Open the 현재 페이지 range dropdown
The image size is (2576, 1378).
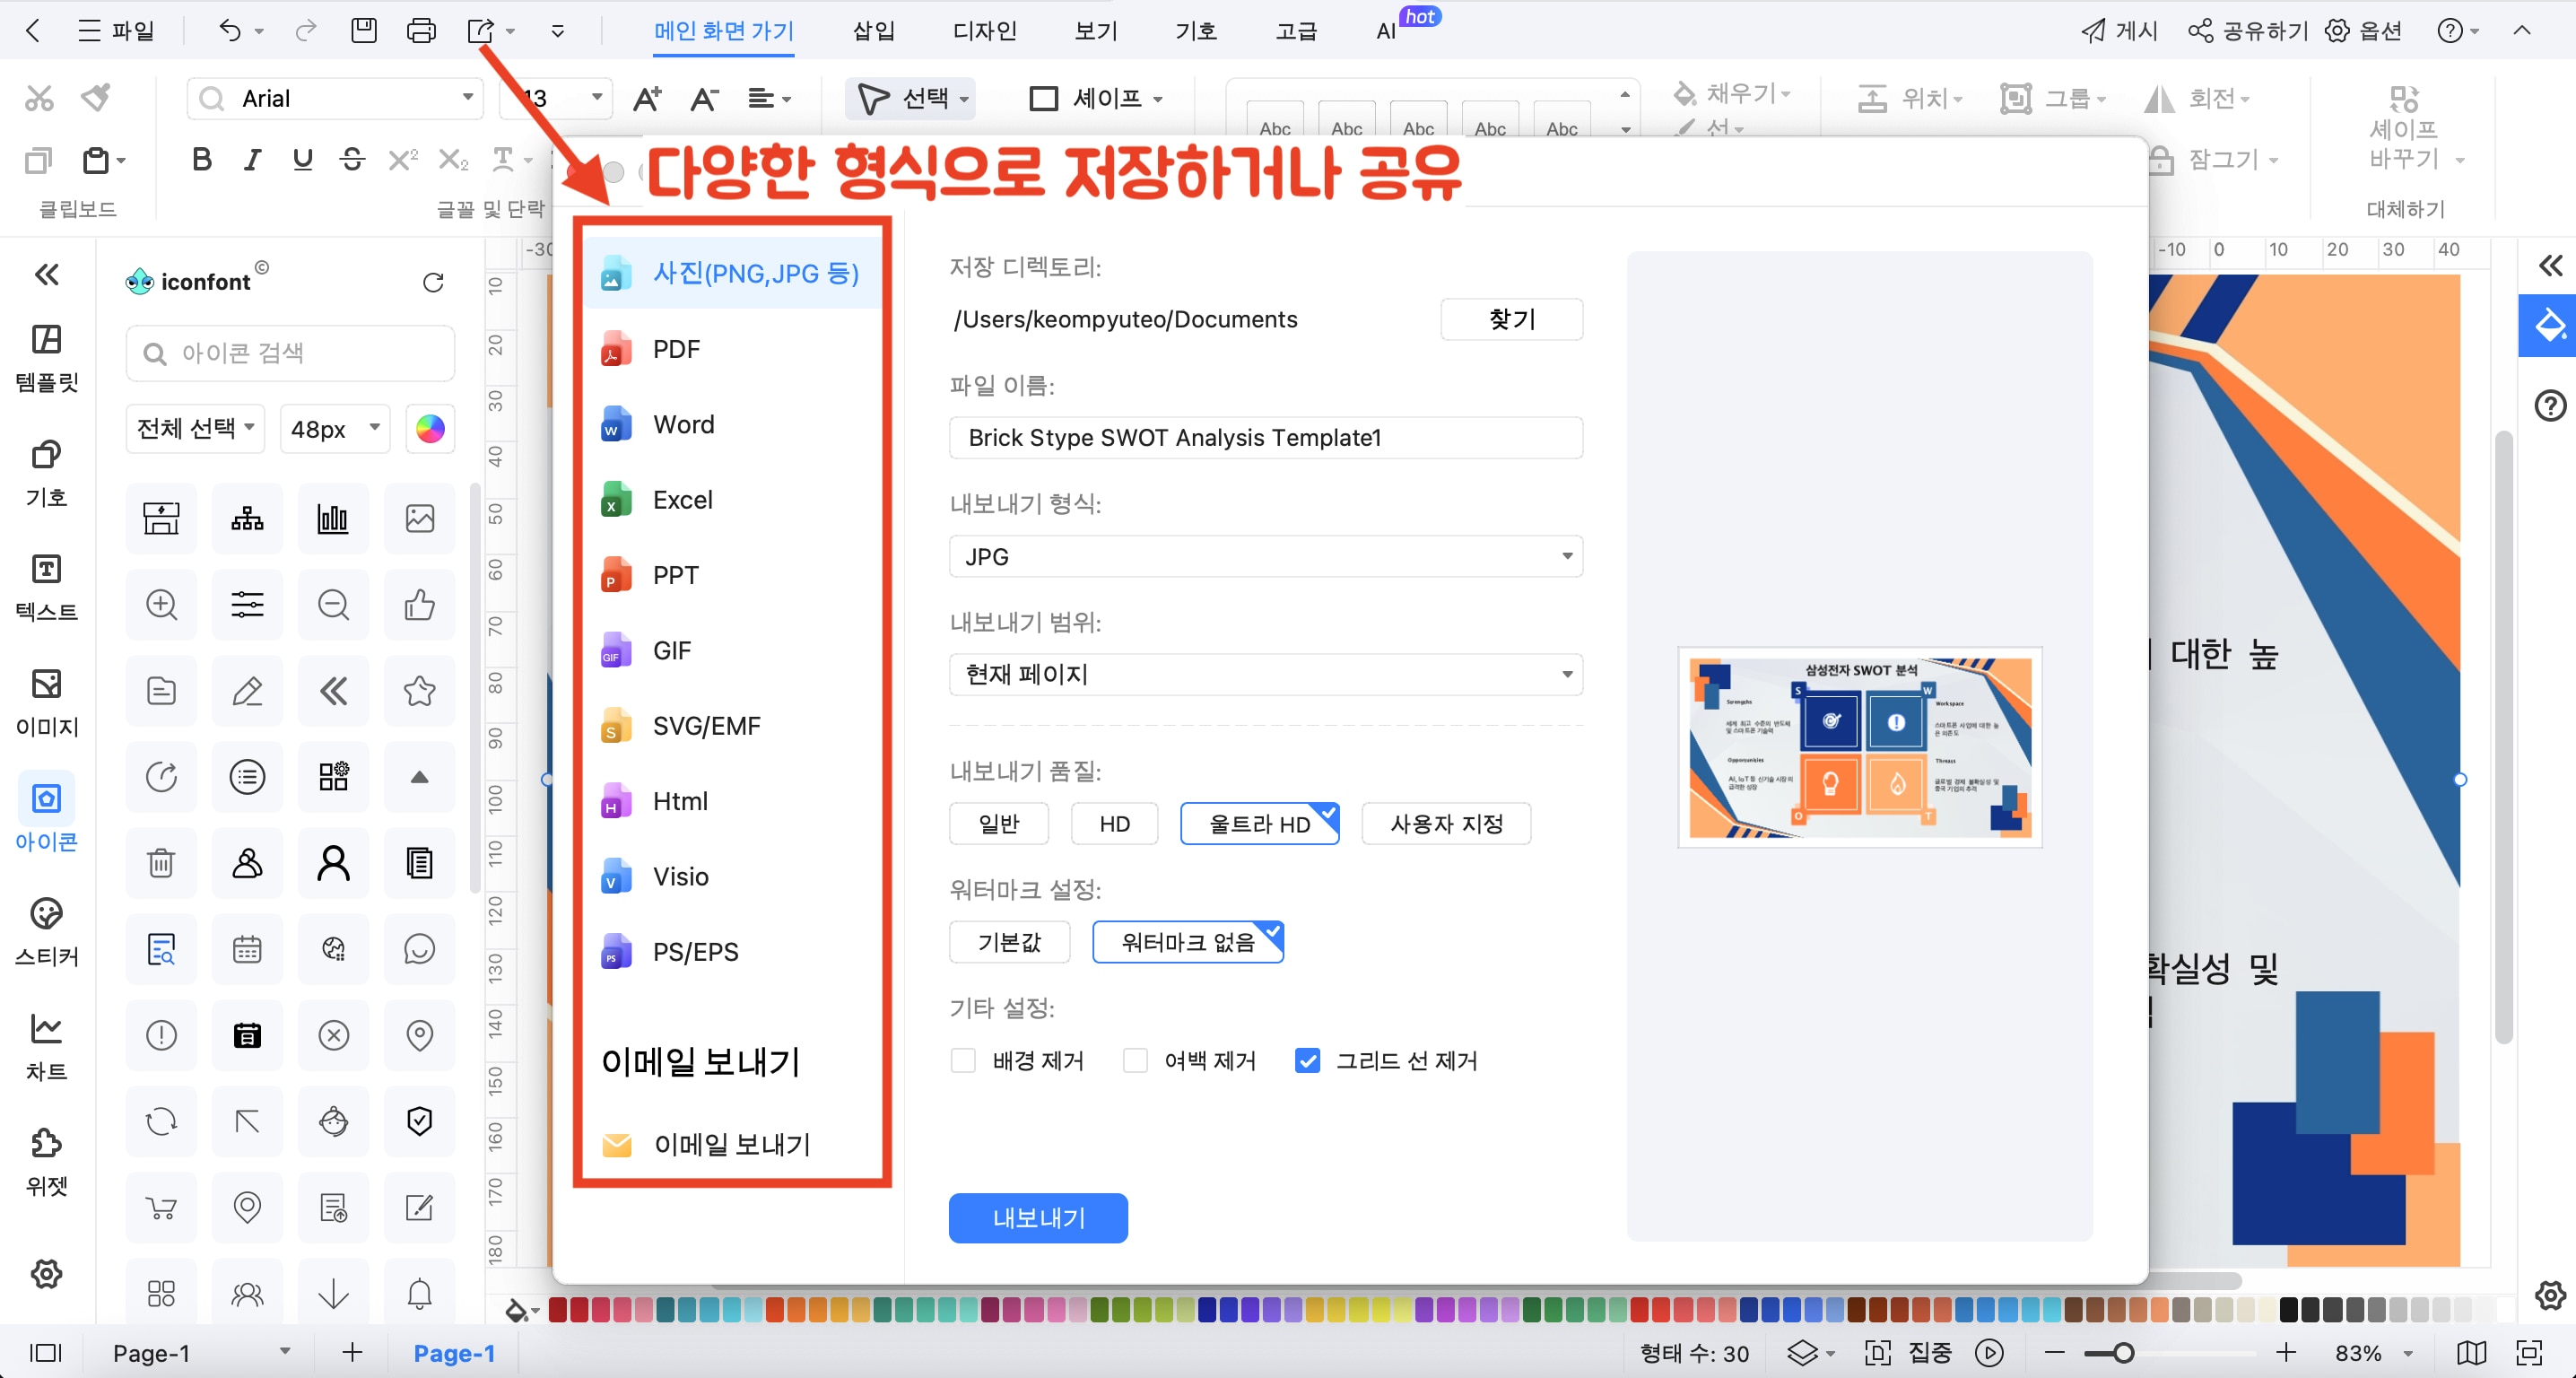[x=1564, y=674]
